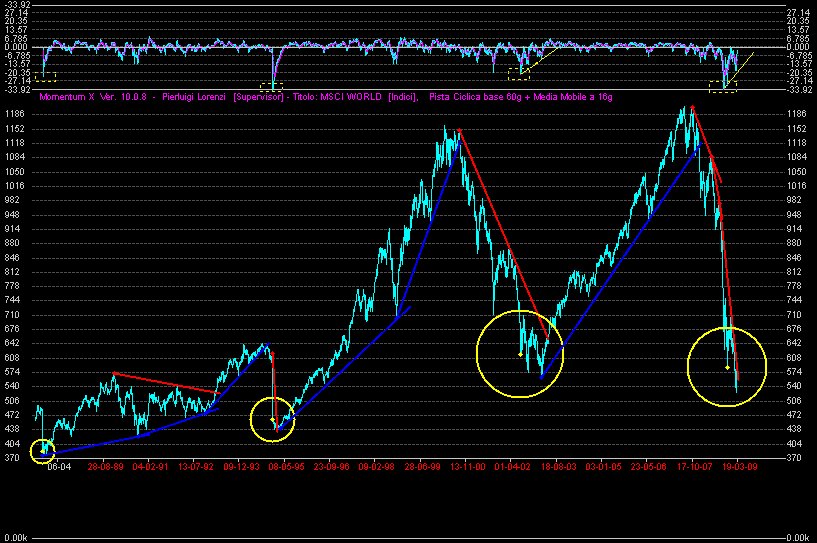The image size is (817, 543).
Task: Click the Media Mobile a 16g text
Action: tap(573, 97)
